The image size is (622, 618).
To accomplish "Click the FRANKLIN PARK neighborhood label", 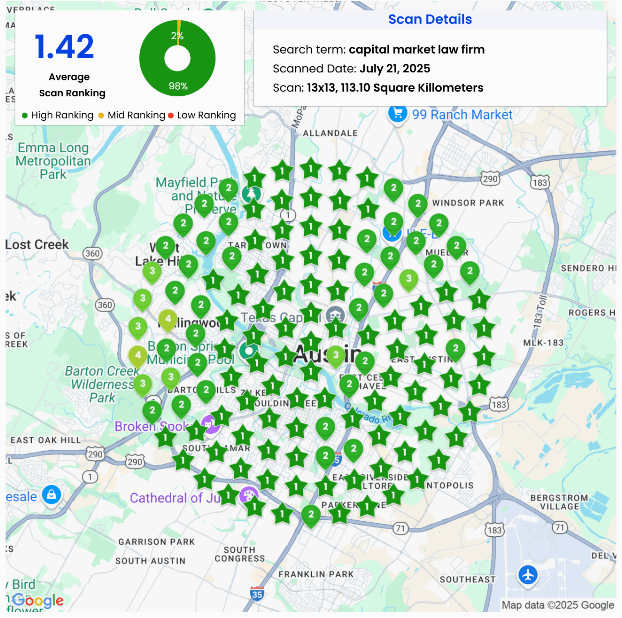I will pos(316,574).
